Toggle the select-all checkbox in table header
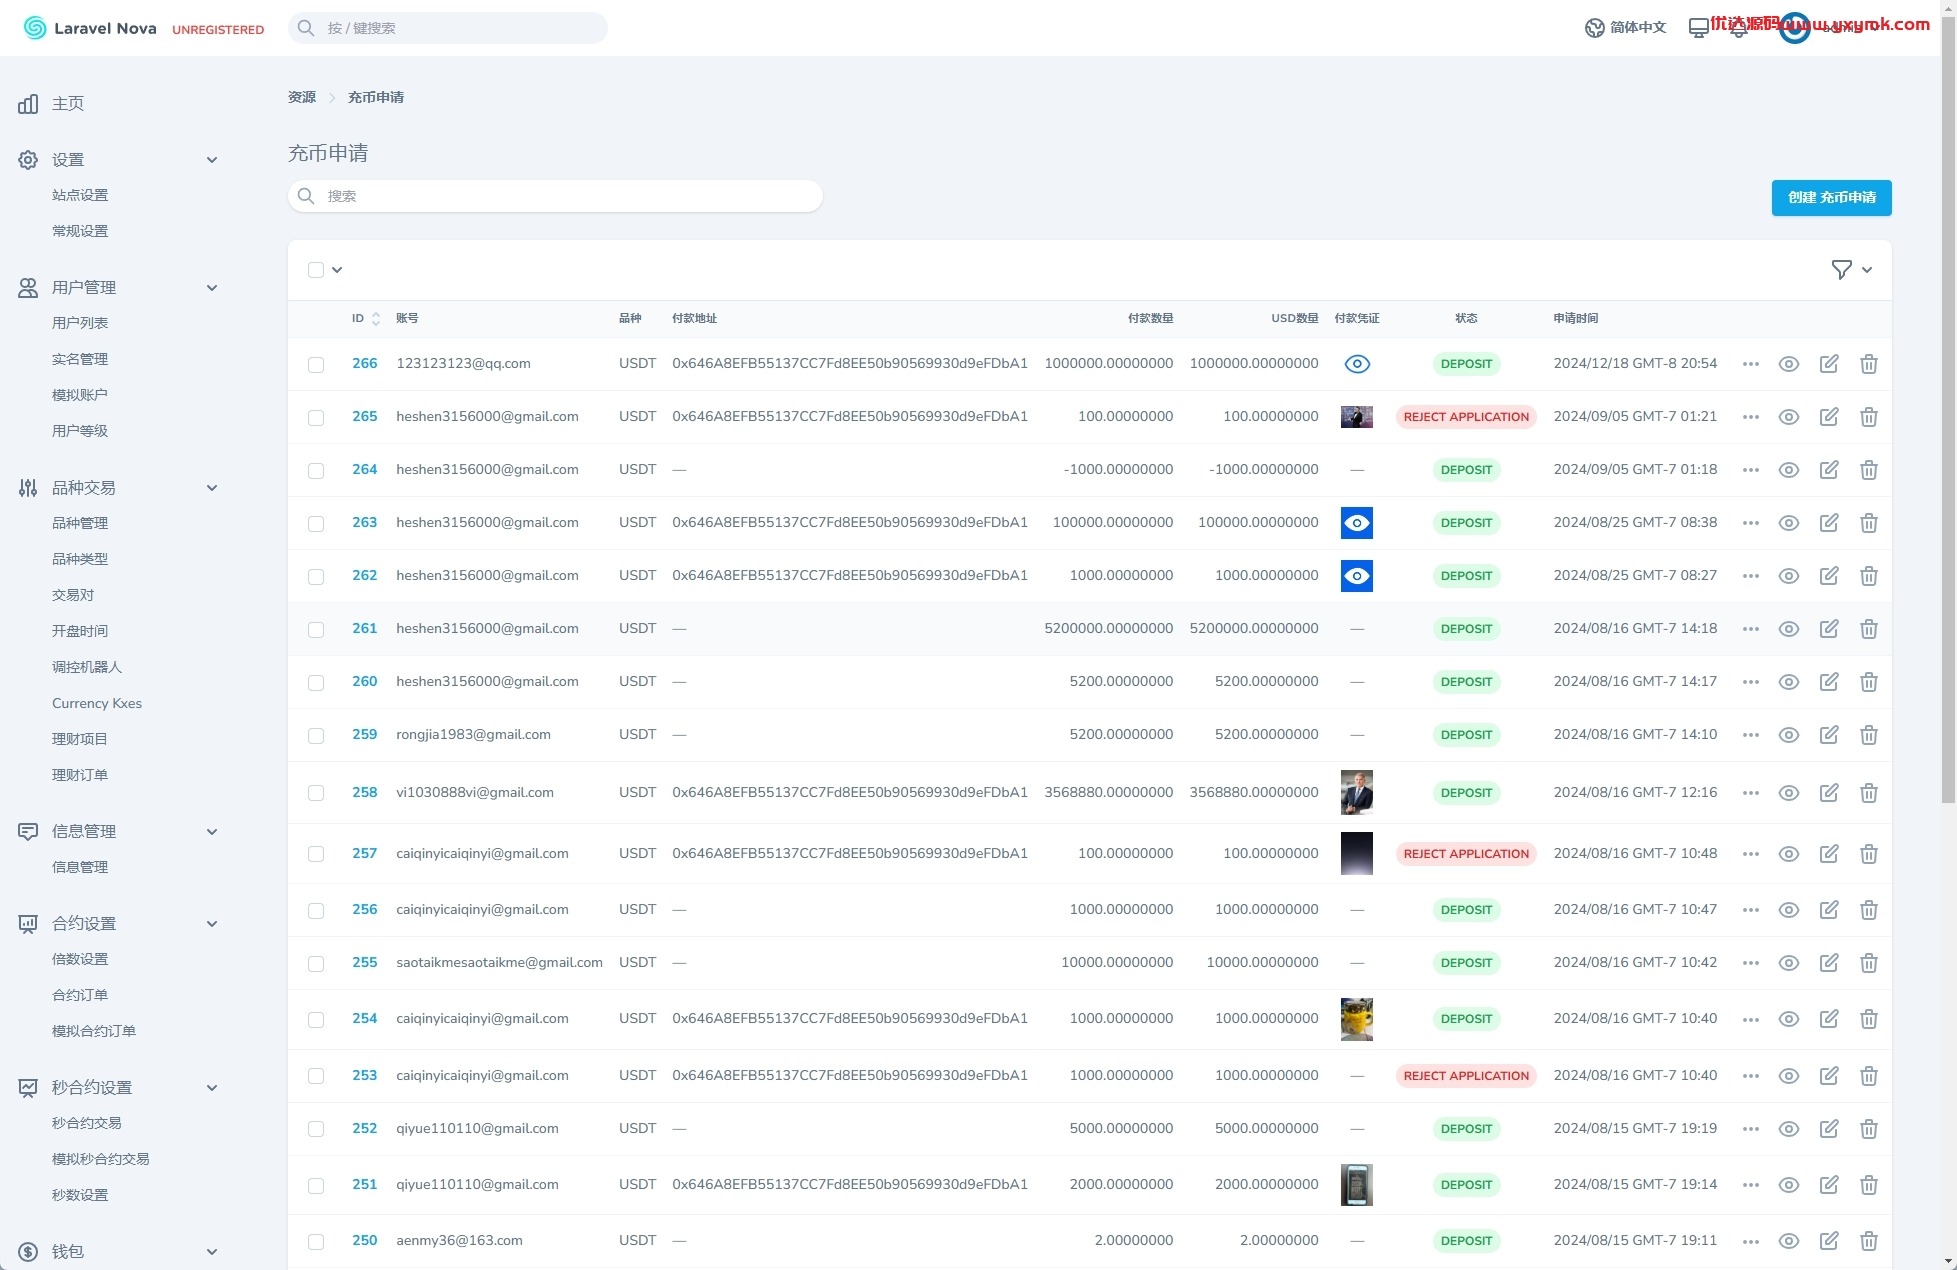 (x=316, y=270)
